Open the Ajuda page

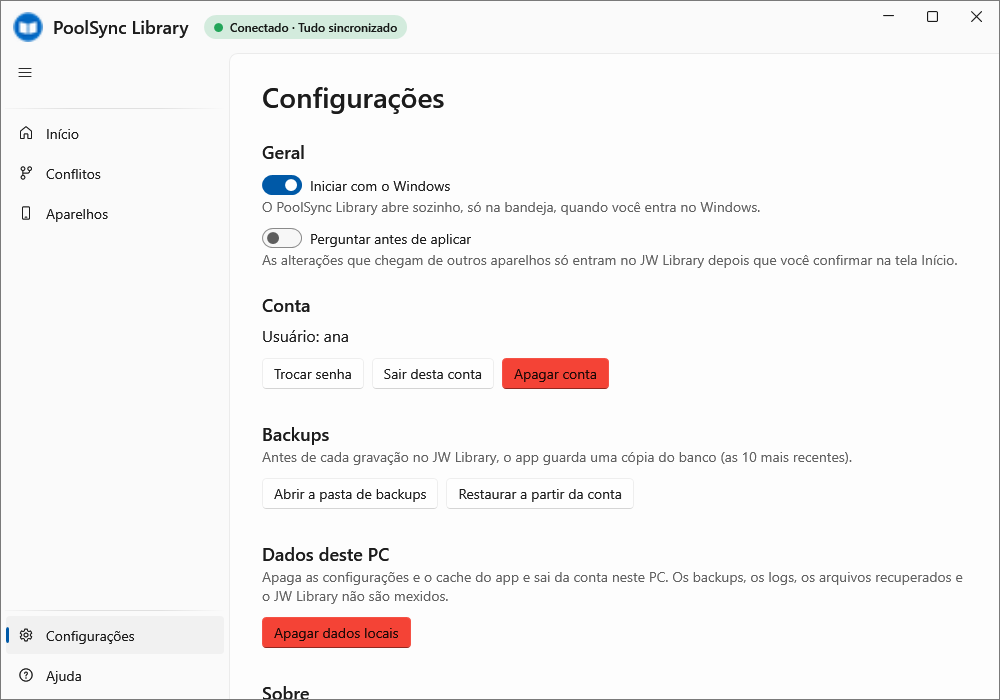click(115, 676)
